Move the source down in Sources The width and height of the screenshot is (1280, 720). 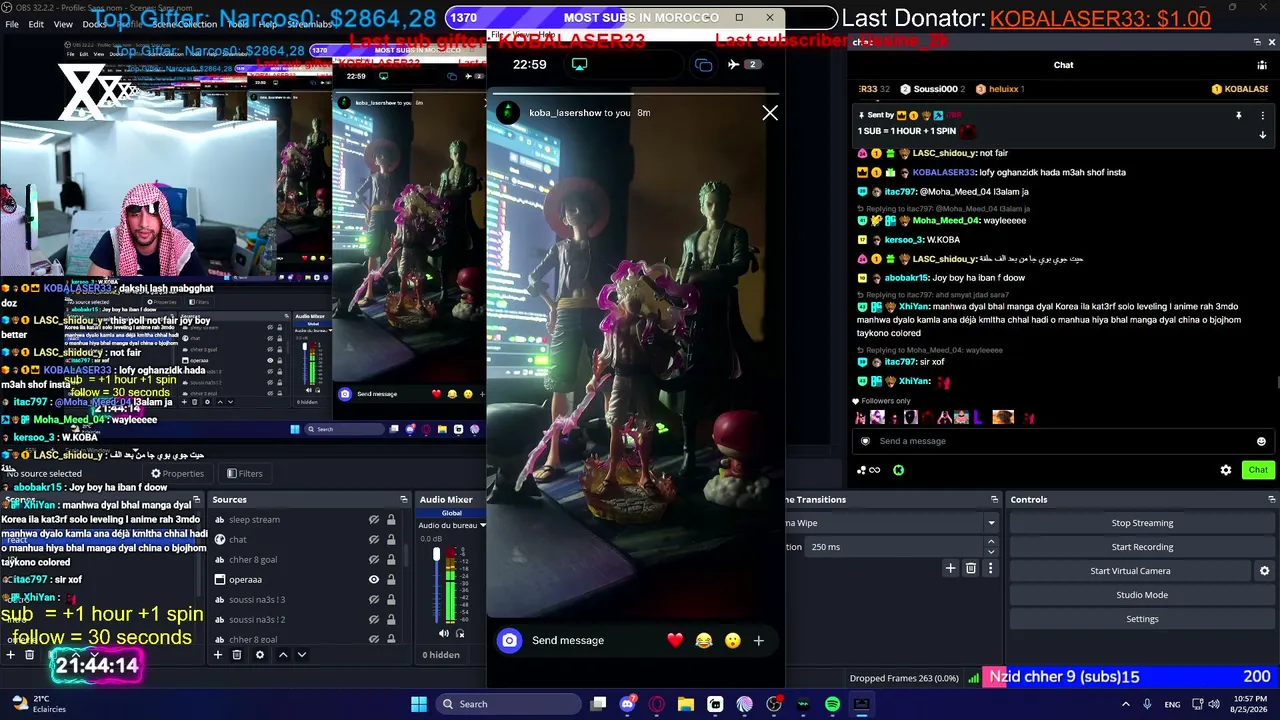(x=302, y=655)
